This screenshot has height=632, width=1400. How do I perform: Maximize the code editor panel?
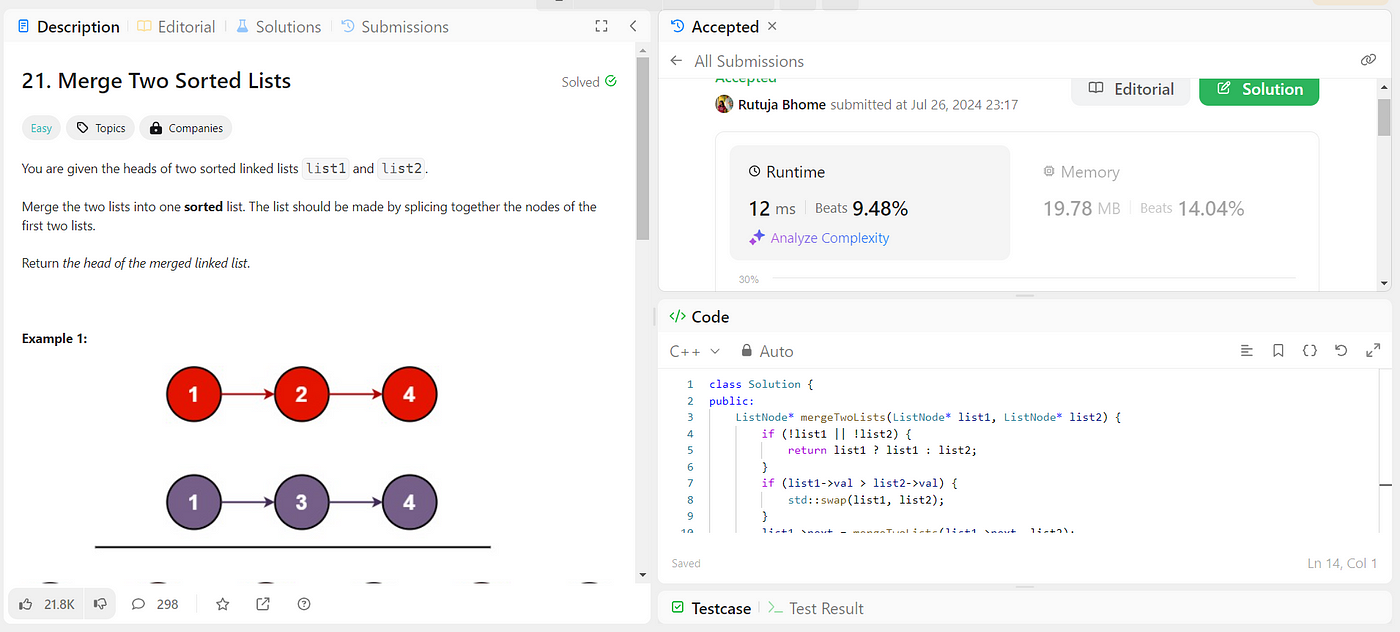pyautogui.click(x=1373, y=351)
